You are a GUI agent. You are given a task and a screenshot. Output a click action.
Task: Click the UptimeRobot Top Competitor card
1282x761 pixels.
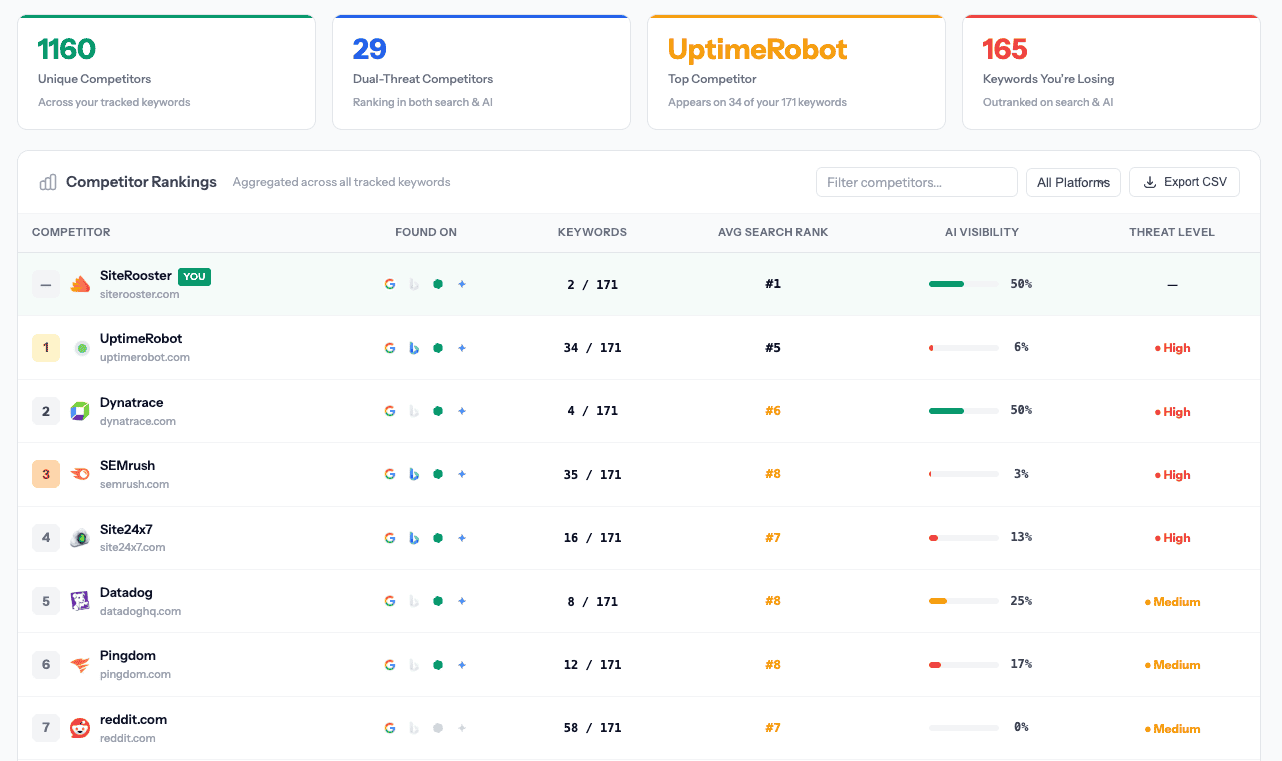click(x=796, y=72)
